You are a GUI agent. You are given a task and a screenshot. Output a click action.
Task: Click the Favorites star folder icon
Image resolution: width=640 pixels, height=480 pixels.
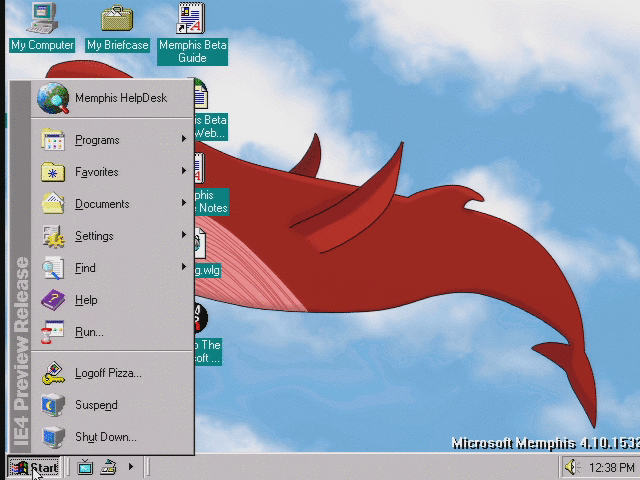53,172
